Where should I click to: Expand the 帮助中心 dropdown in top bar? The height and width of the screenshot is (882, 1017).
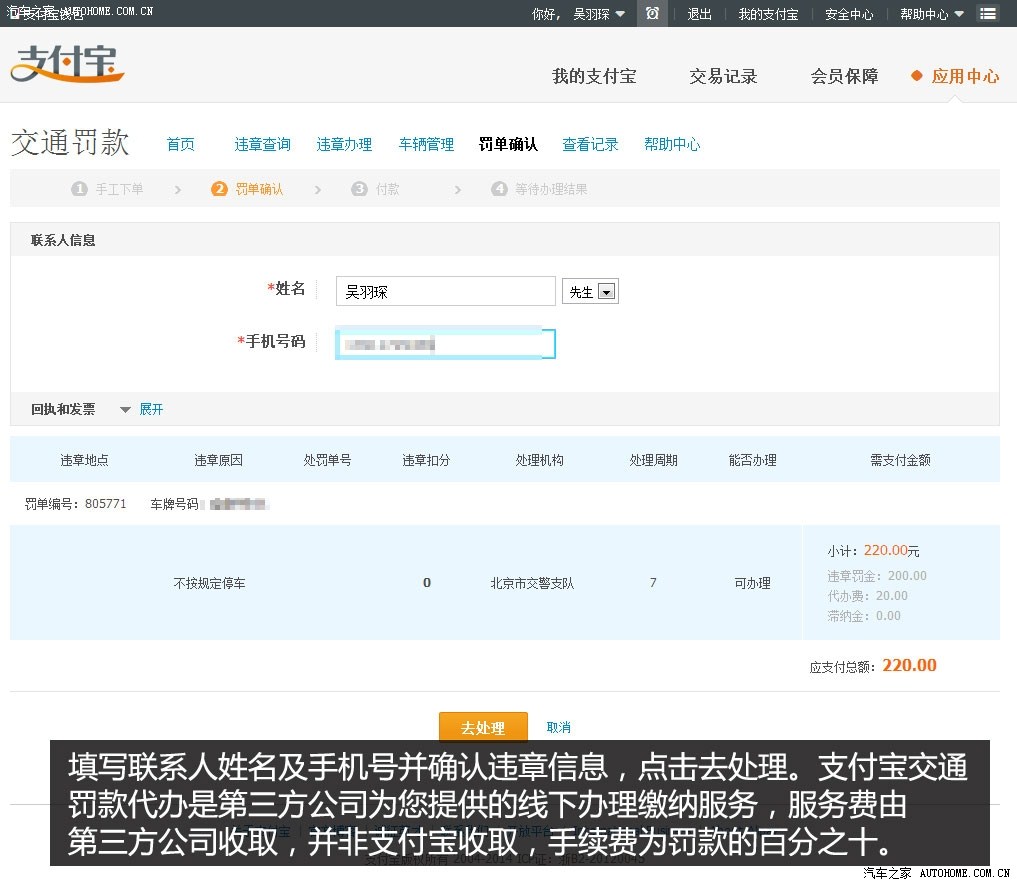(x=959, y=14)
